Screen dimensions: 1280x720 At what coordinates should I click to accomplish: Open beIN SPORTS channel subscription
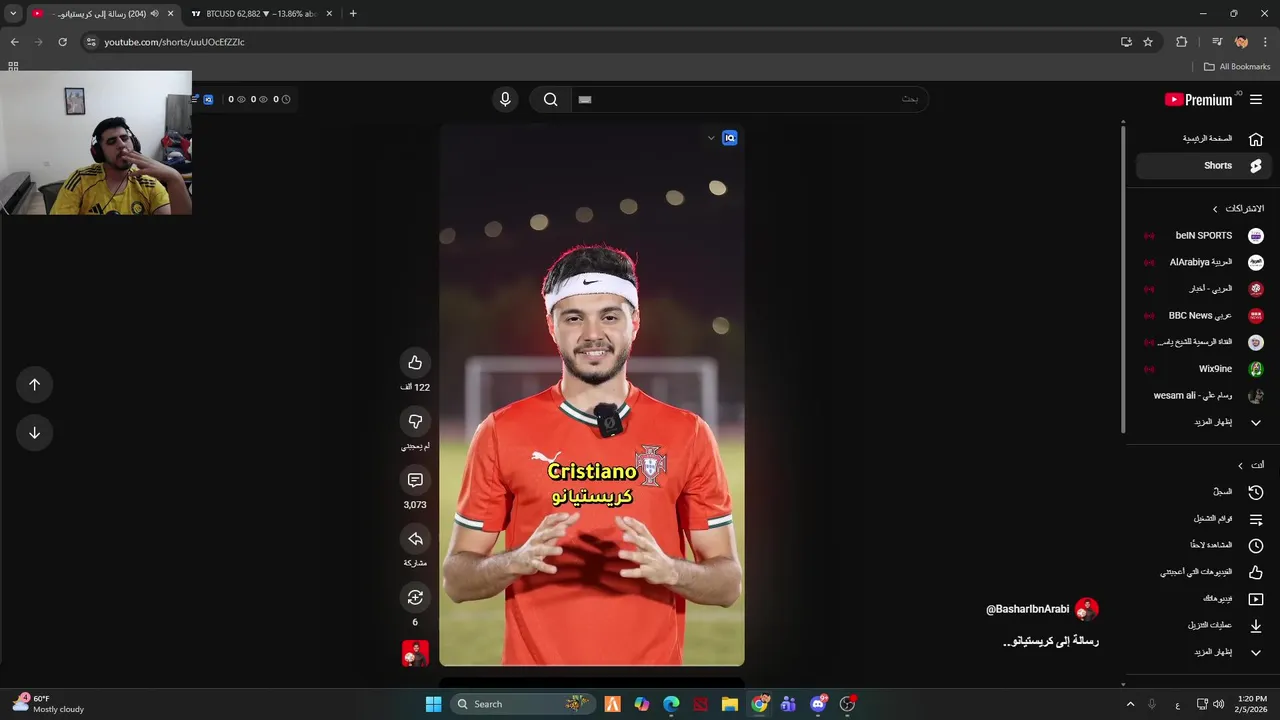1203,236
